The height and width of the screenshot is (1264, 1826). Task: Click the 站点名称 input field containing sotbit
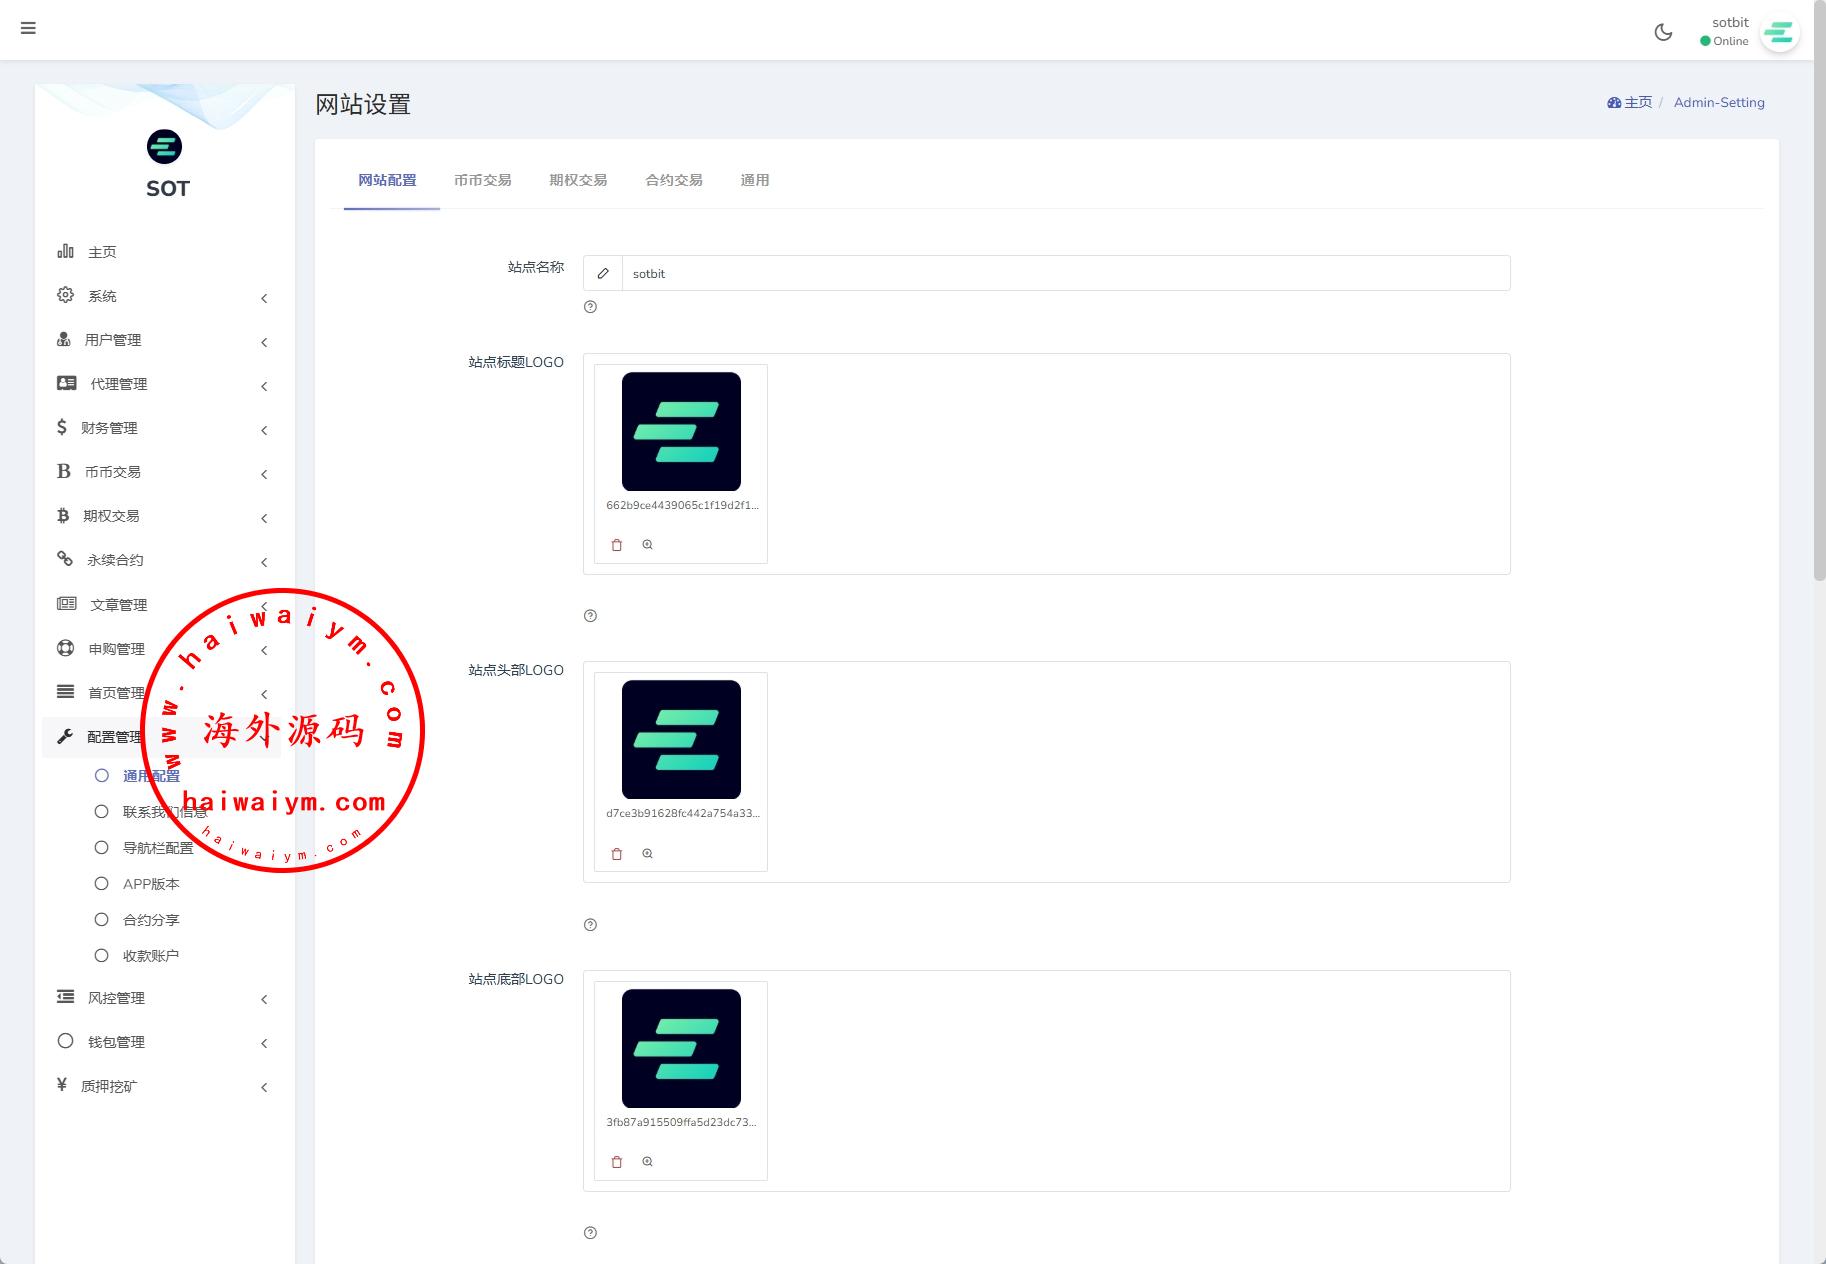[1065, 273]
